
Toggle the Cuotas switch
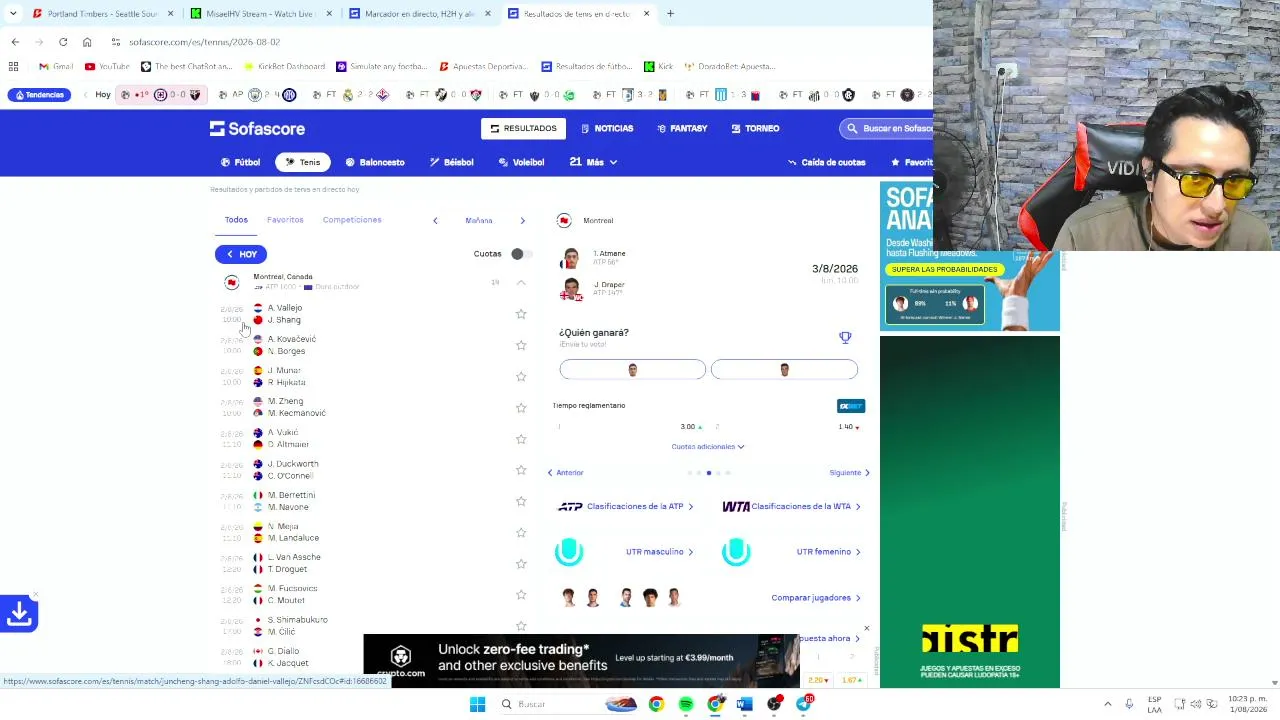point(521,254)
